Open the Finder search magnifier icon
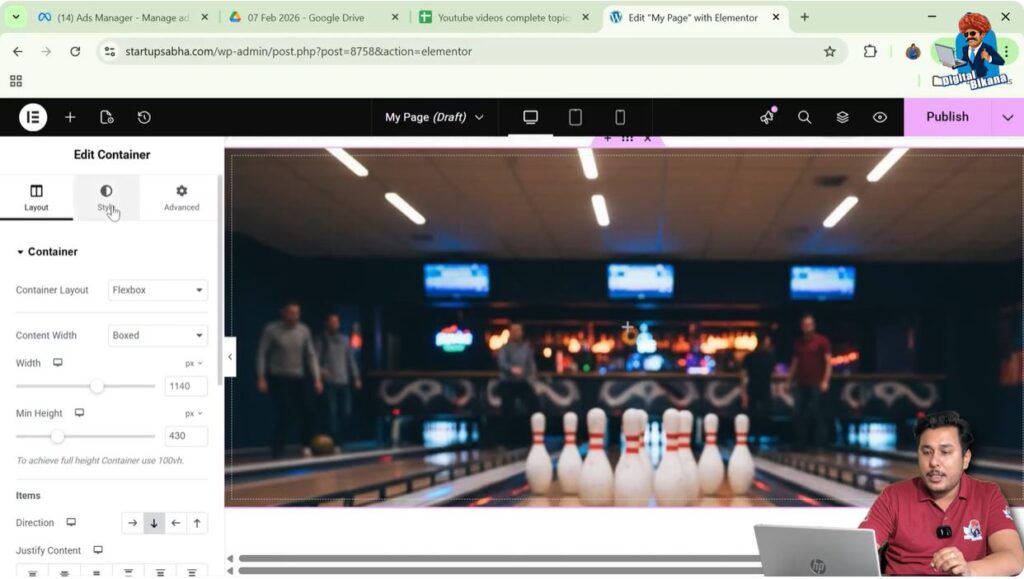 click(804, 117)
